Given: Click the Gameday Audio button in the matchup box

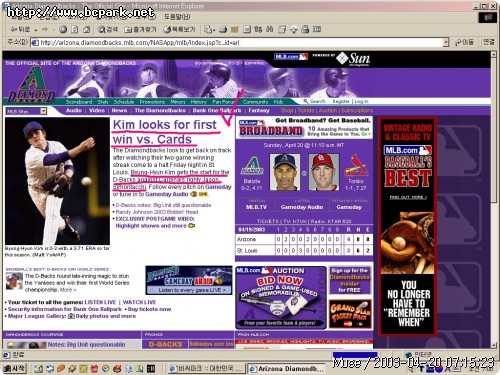Looking at the screenshot, I should (302, 207).
